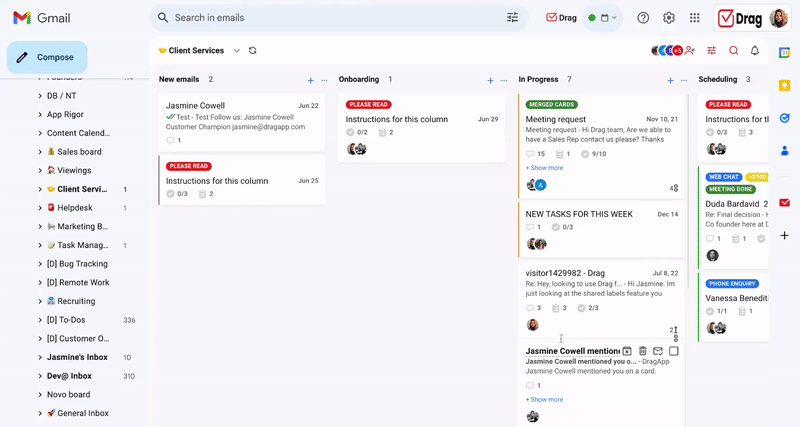
Task: Expand the Helpdesk label
Action: (x=40, y=208)
